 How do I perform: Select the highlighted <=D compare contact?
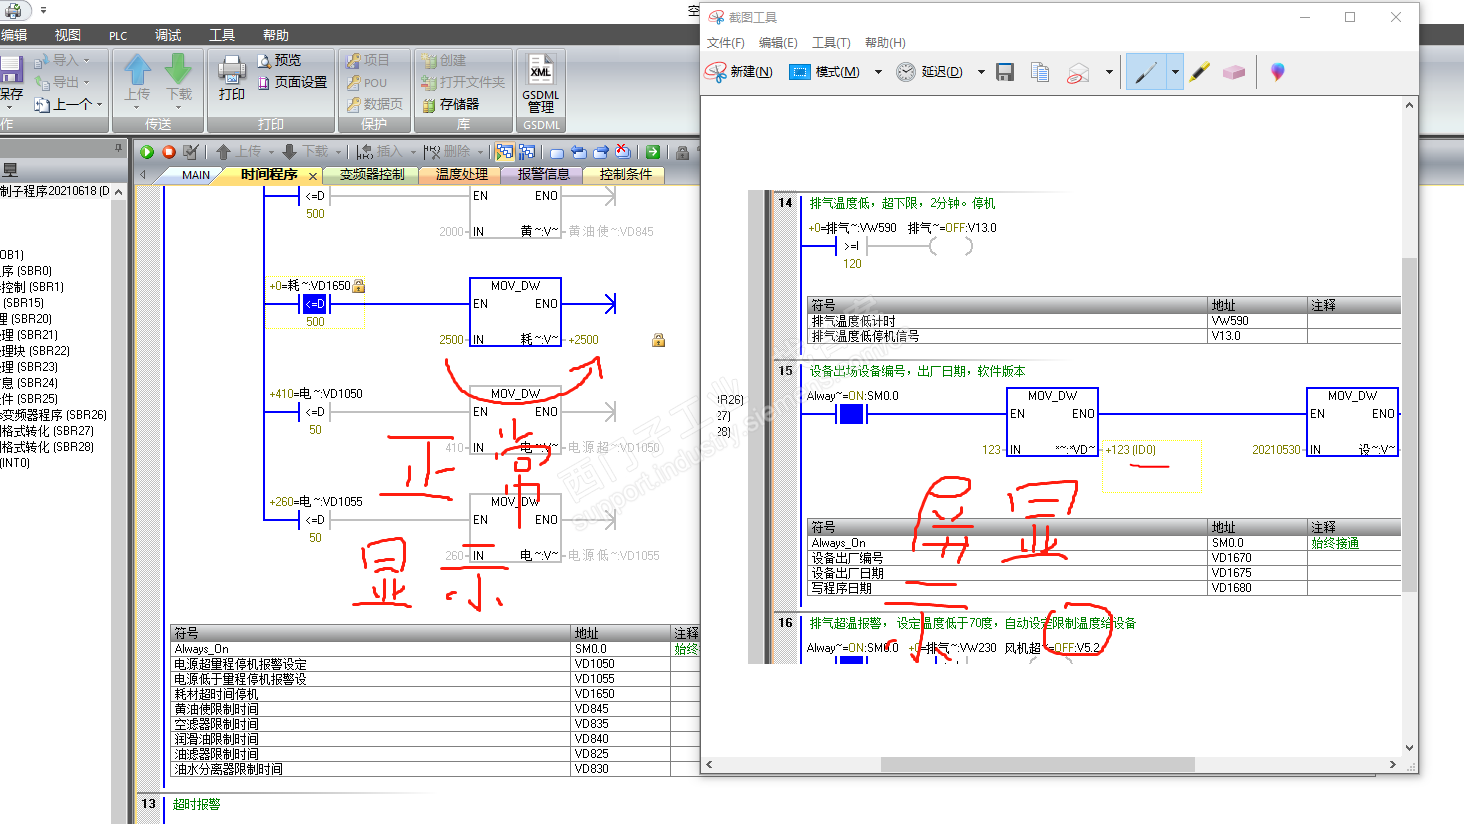tap(315, 304)
